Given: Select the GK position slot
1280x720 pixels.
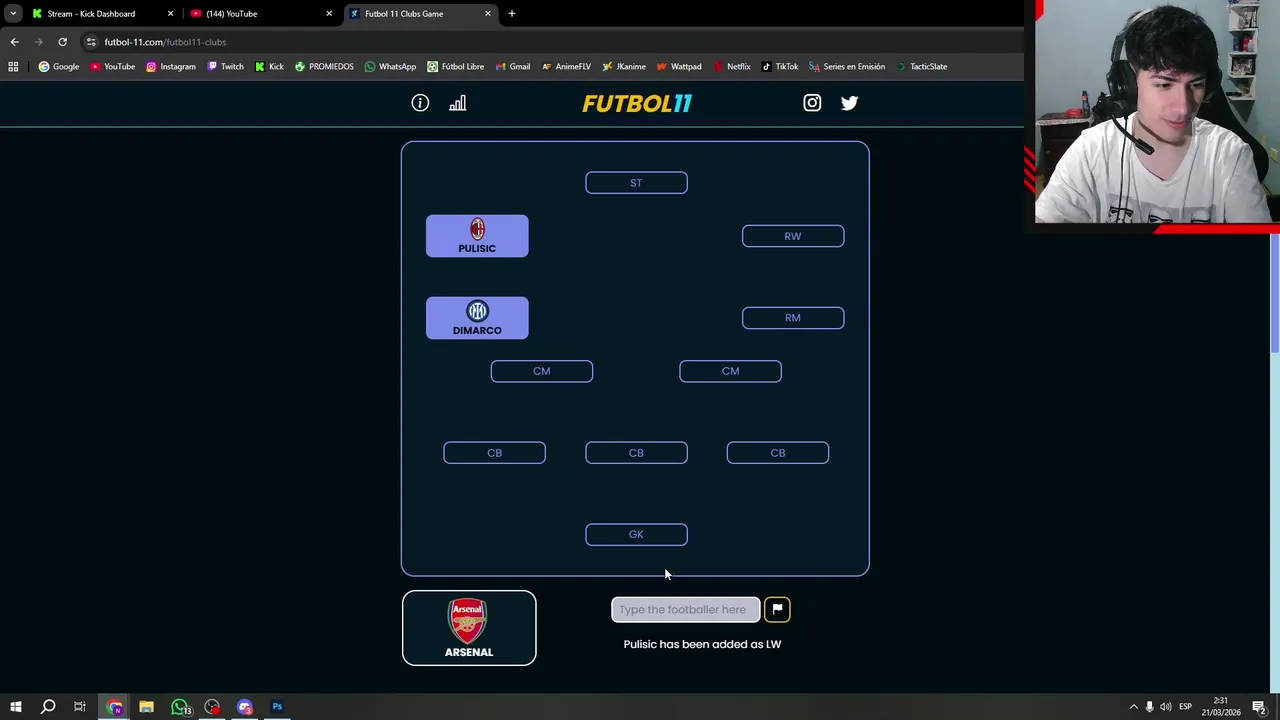Looking at the screenshot, I should coord(636,535).
